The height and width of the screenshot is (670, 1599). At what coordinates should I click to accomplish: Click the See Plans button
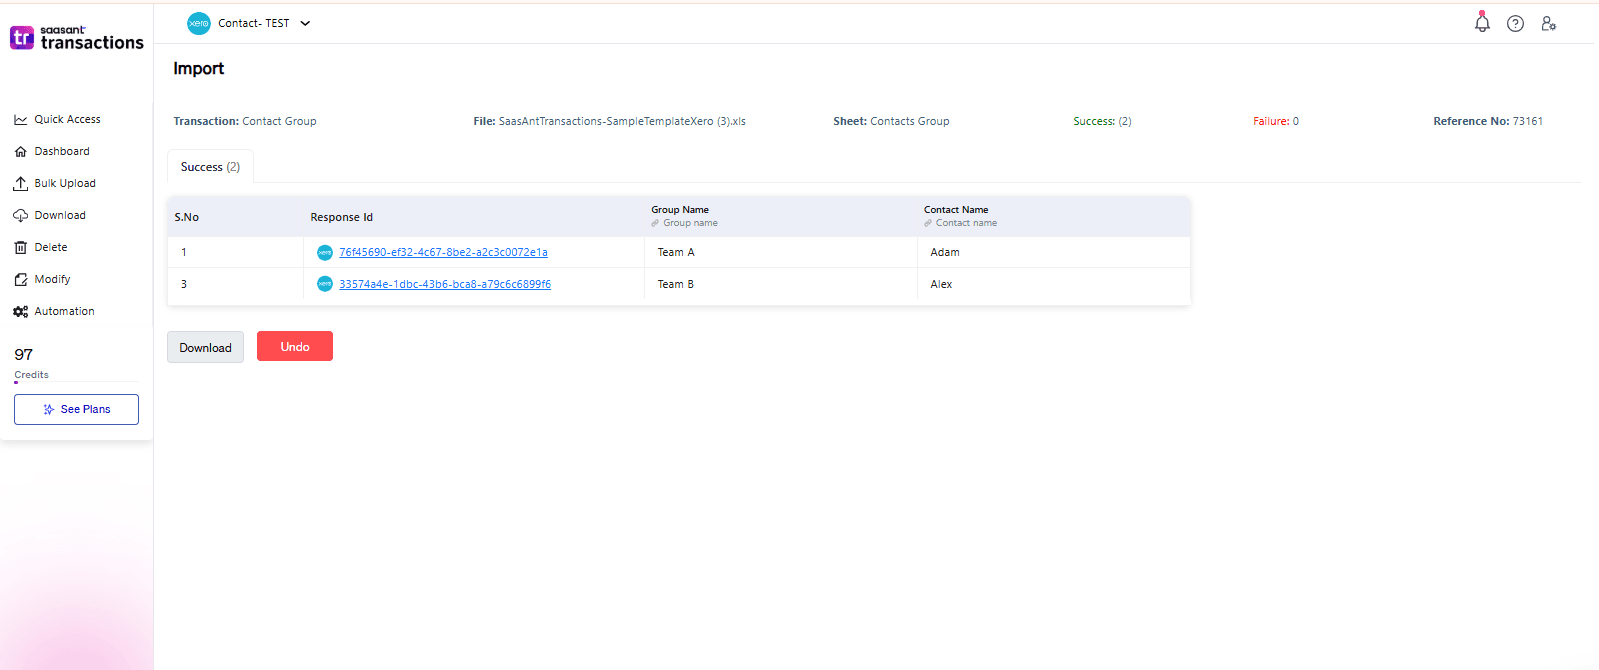point(76,409)
